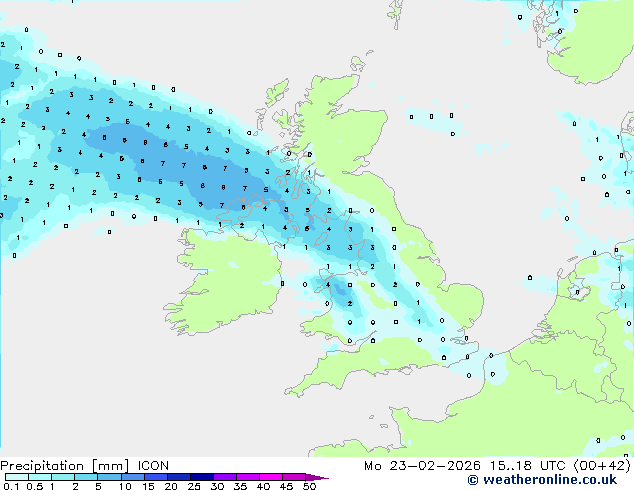
Task: Click the 'Precipitation [mm]' legend title
Action: (x=65, y=466)
